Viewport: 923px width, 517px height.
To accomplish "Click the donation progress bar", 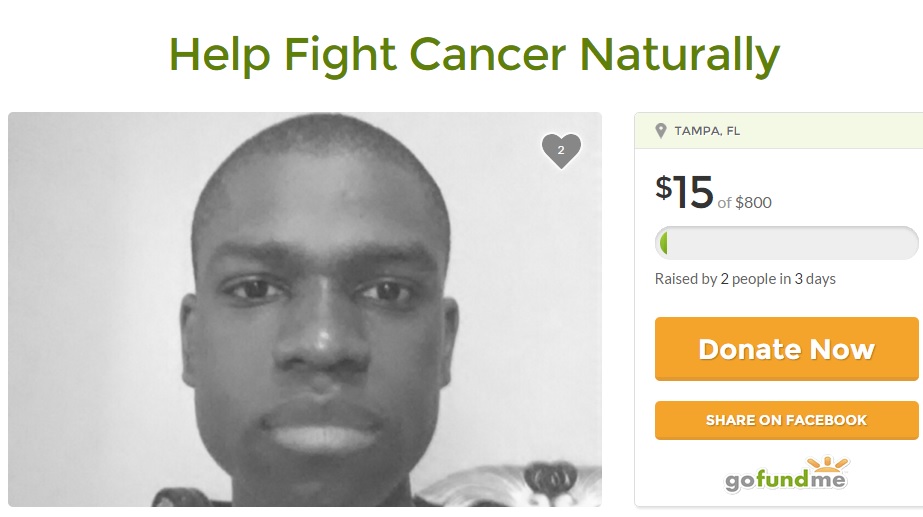I will click(x=786, y=243).
